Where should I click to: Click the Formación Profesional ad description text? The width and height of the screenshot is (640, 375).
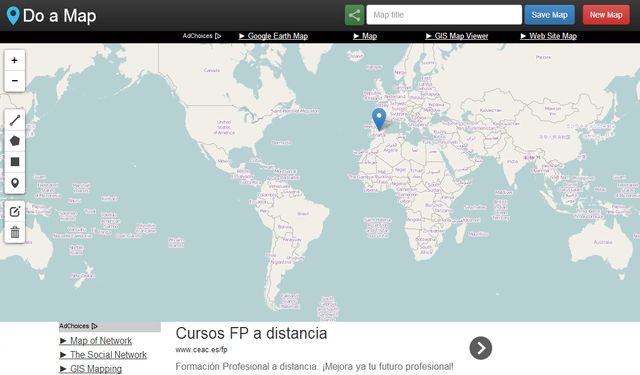tap(314, 366)
